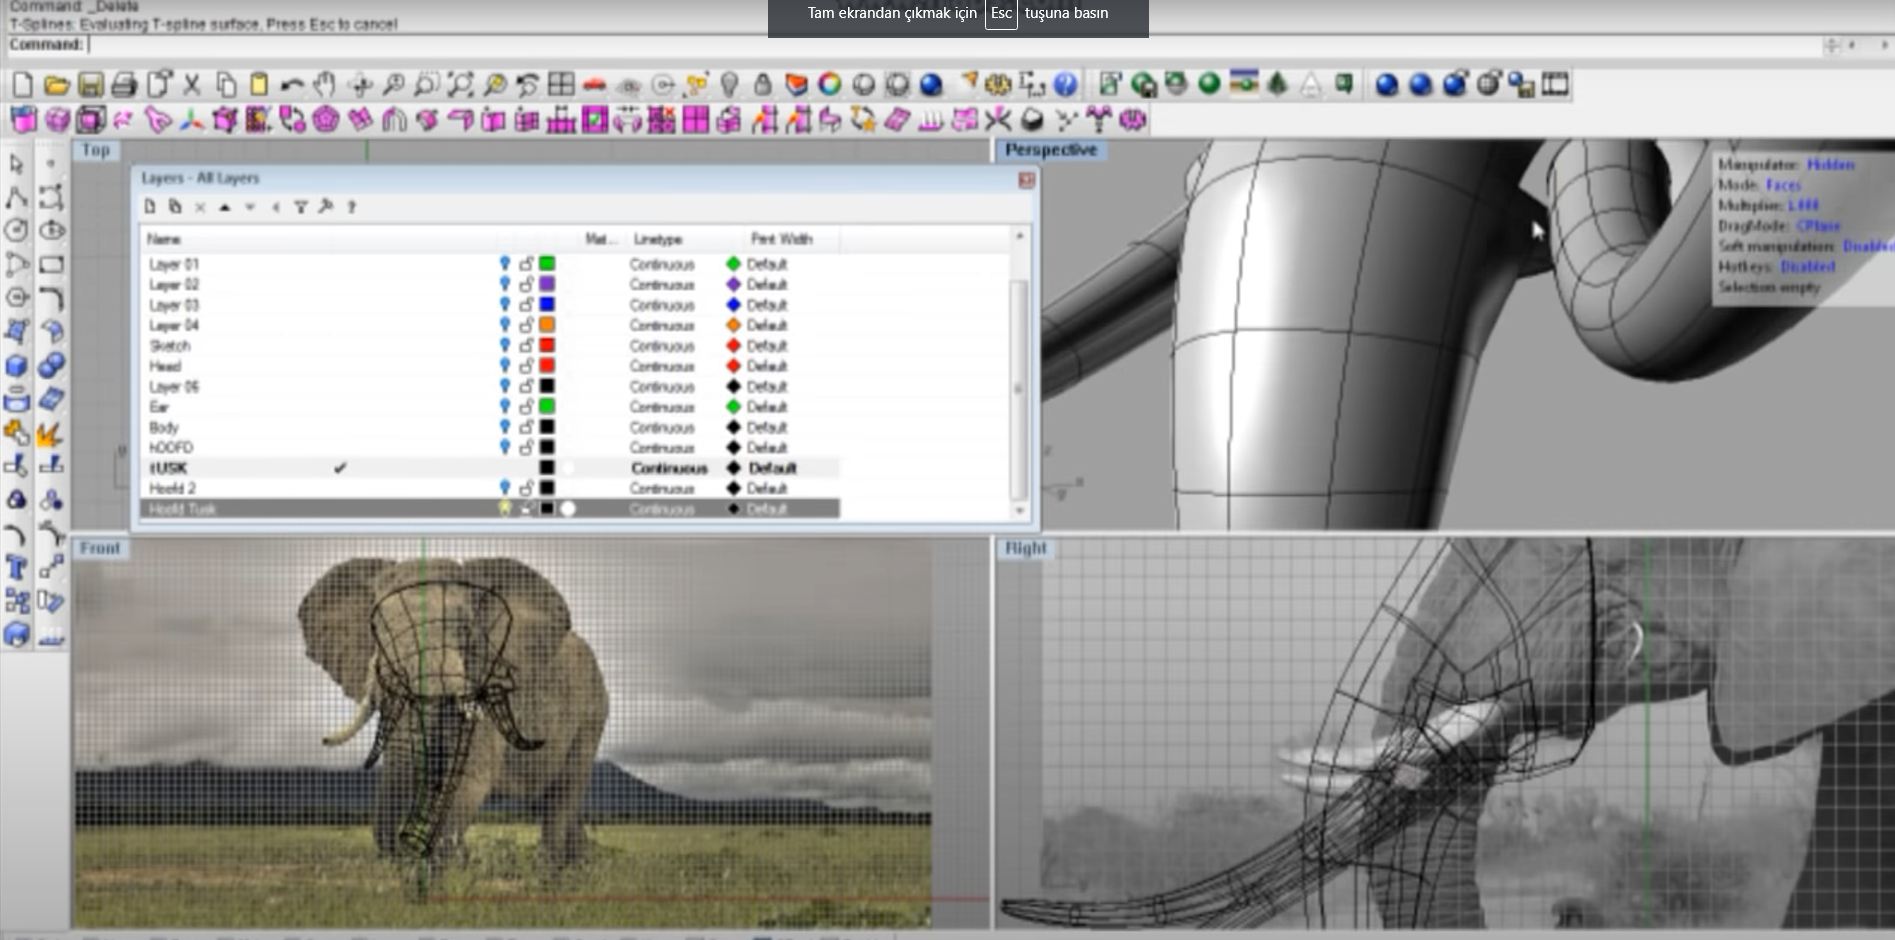Click the Open file folder icon
The image size is (1895, 940).
56,85
